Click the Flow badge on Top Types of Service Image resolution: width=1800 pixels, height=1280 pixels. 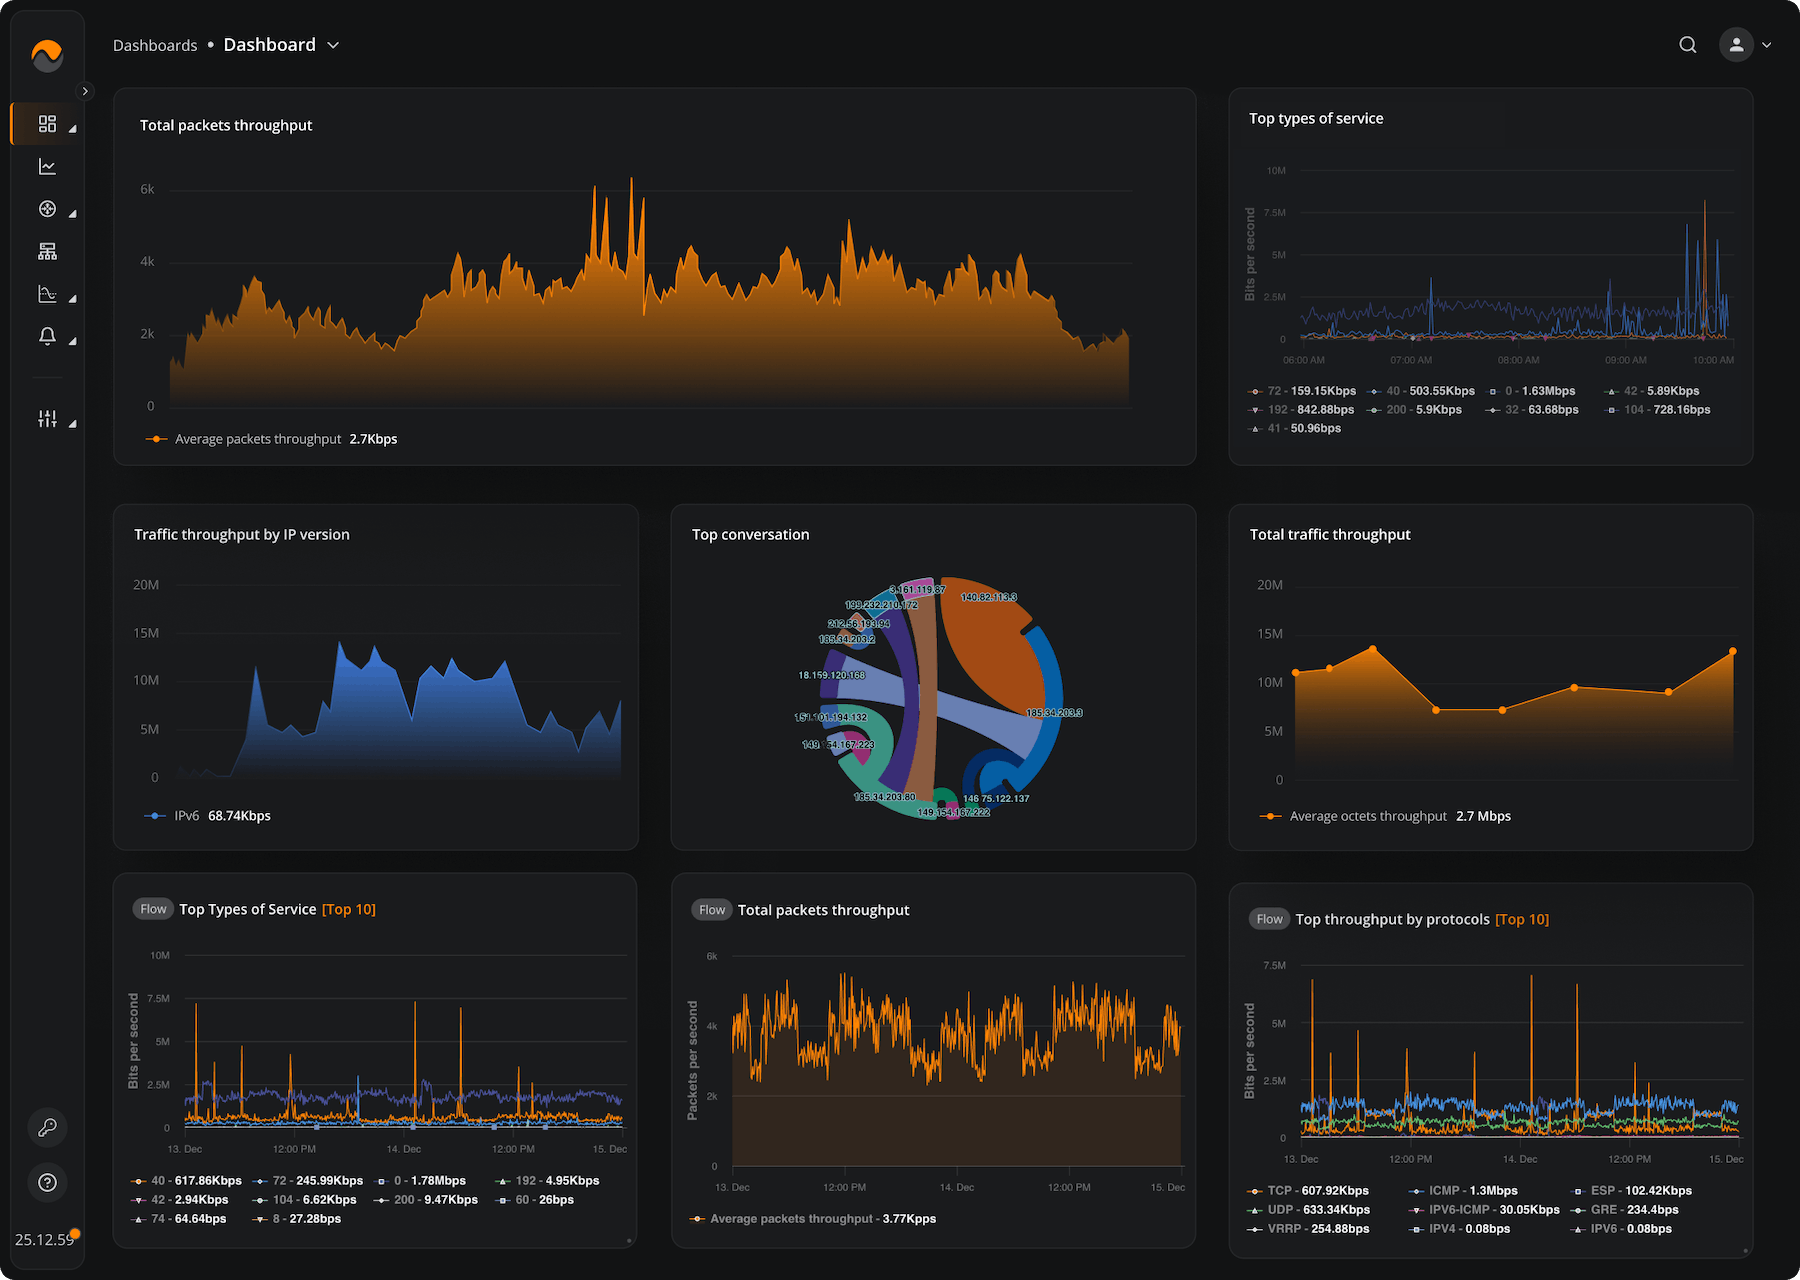pos(152,908)
